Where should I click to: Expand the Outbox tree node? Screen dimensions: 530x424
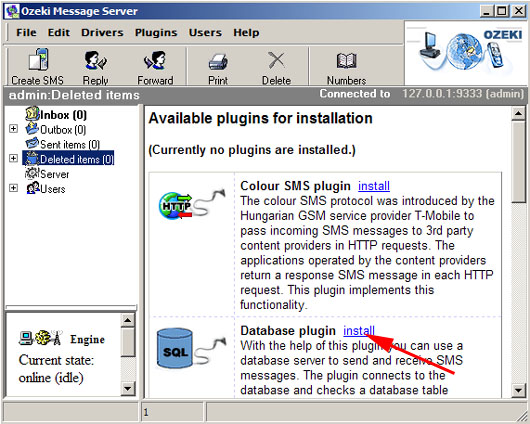14,129
